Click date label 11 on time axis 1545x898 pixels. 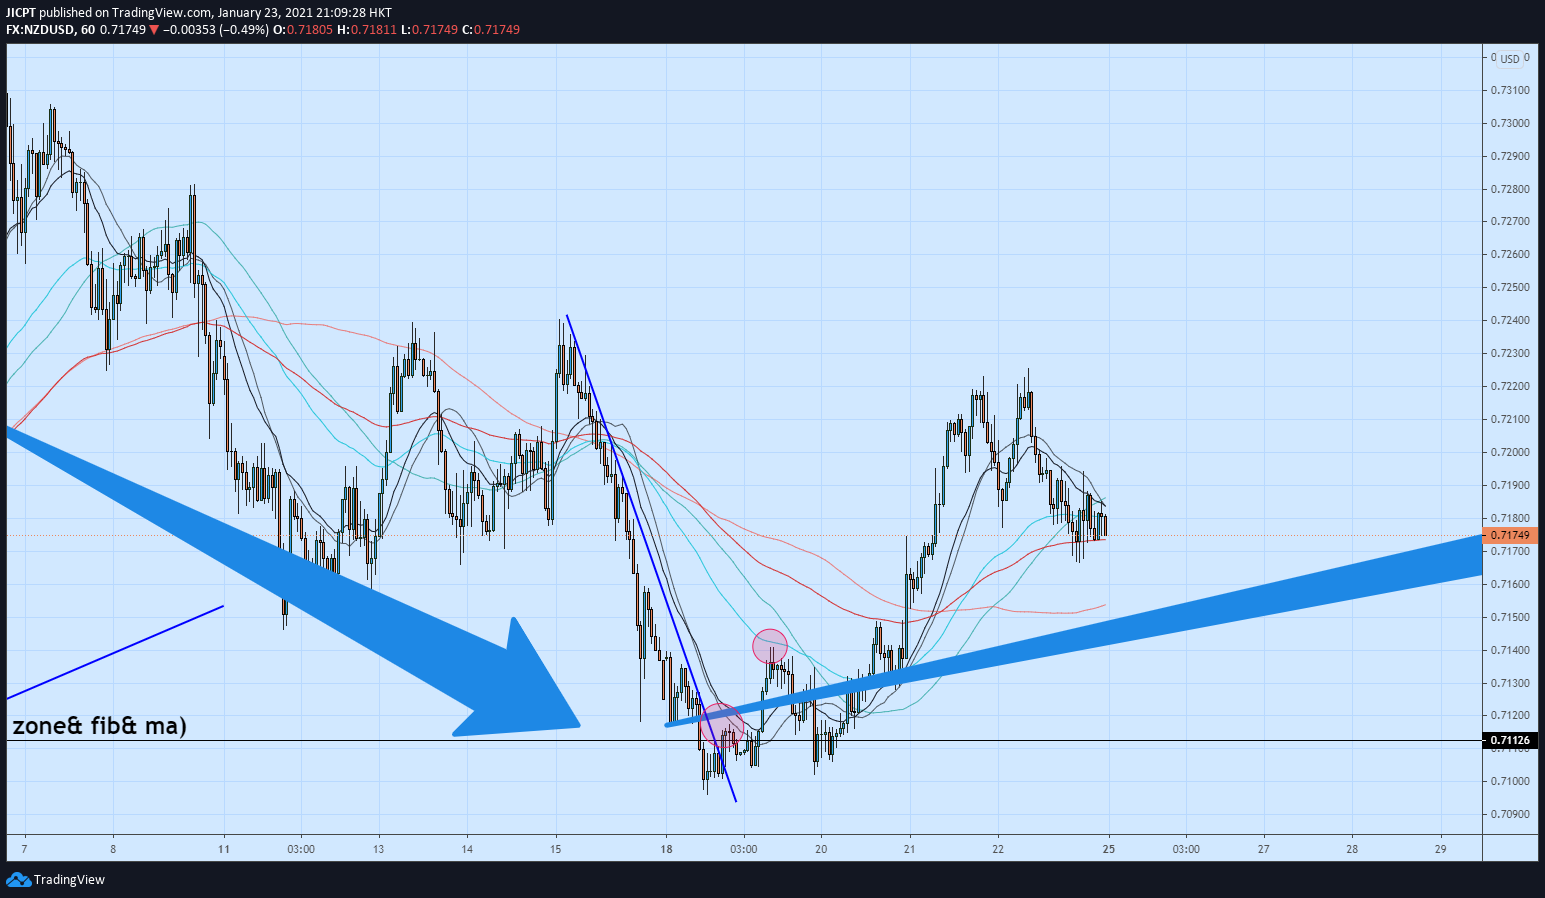click(x=224, y=849)
